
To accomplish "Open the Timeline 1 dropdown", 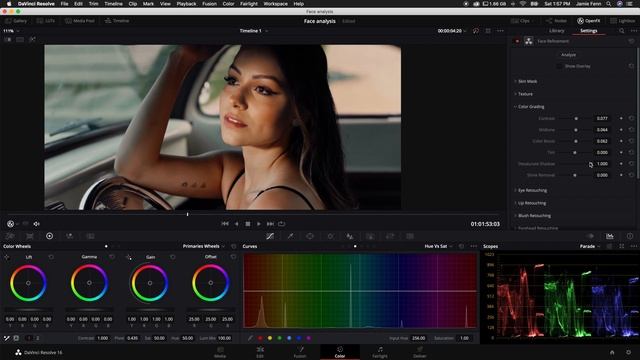I will 253,31.
